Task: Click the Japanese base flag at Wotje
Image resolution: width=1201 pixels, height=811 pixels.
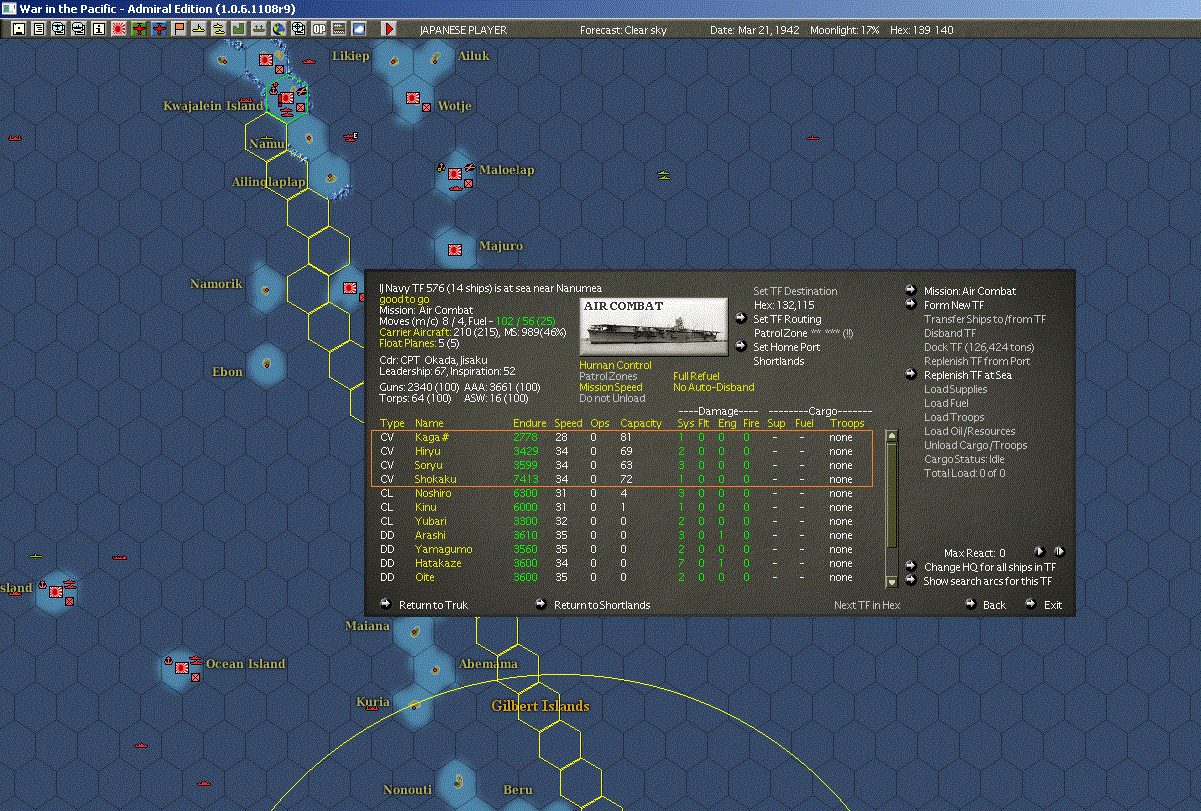Action: [x=412, y=98]
